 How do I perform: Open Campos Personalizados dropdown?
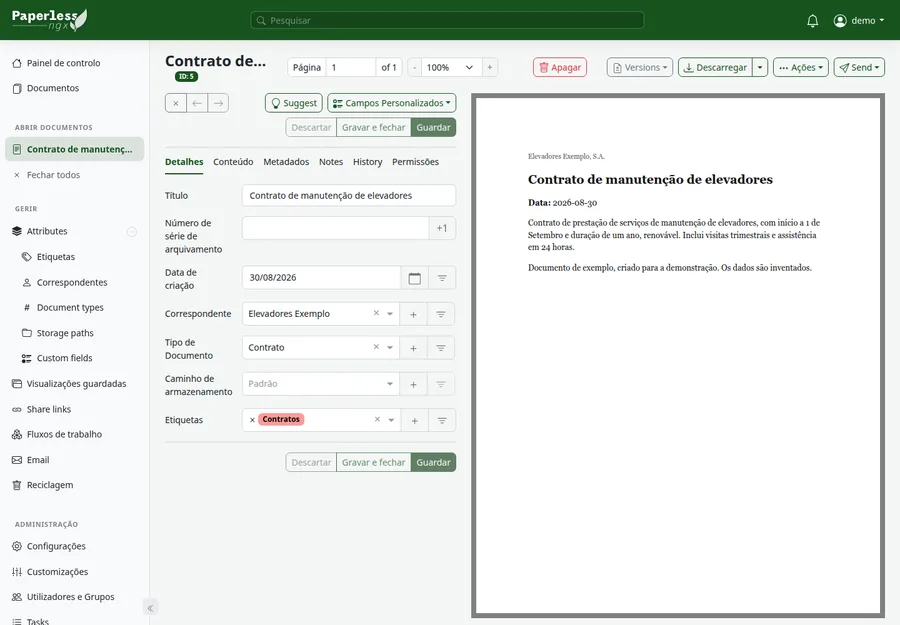pyautogui.click(x=391, y=103)
